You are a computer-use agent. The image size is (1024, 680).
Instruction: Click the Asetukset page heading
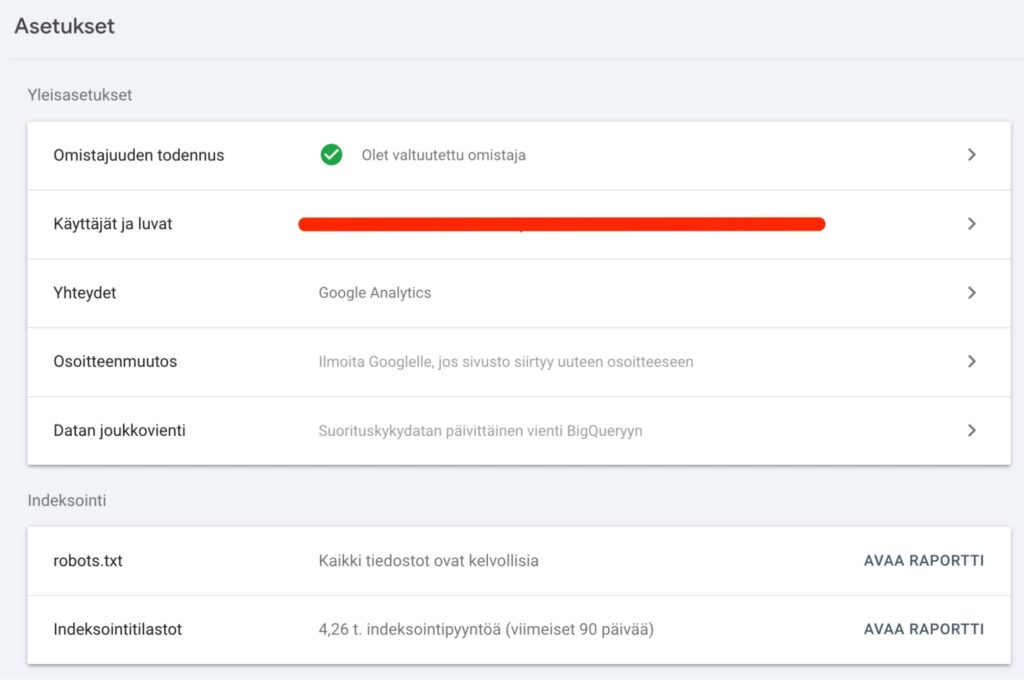point(64,26)
